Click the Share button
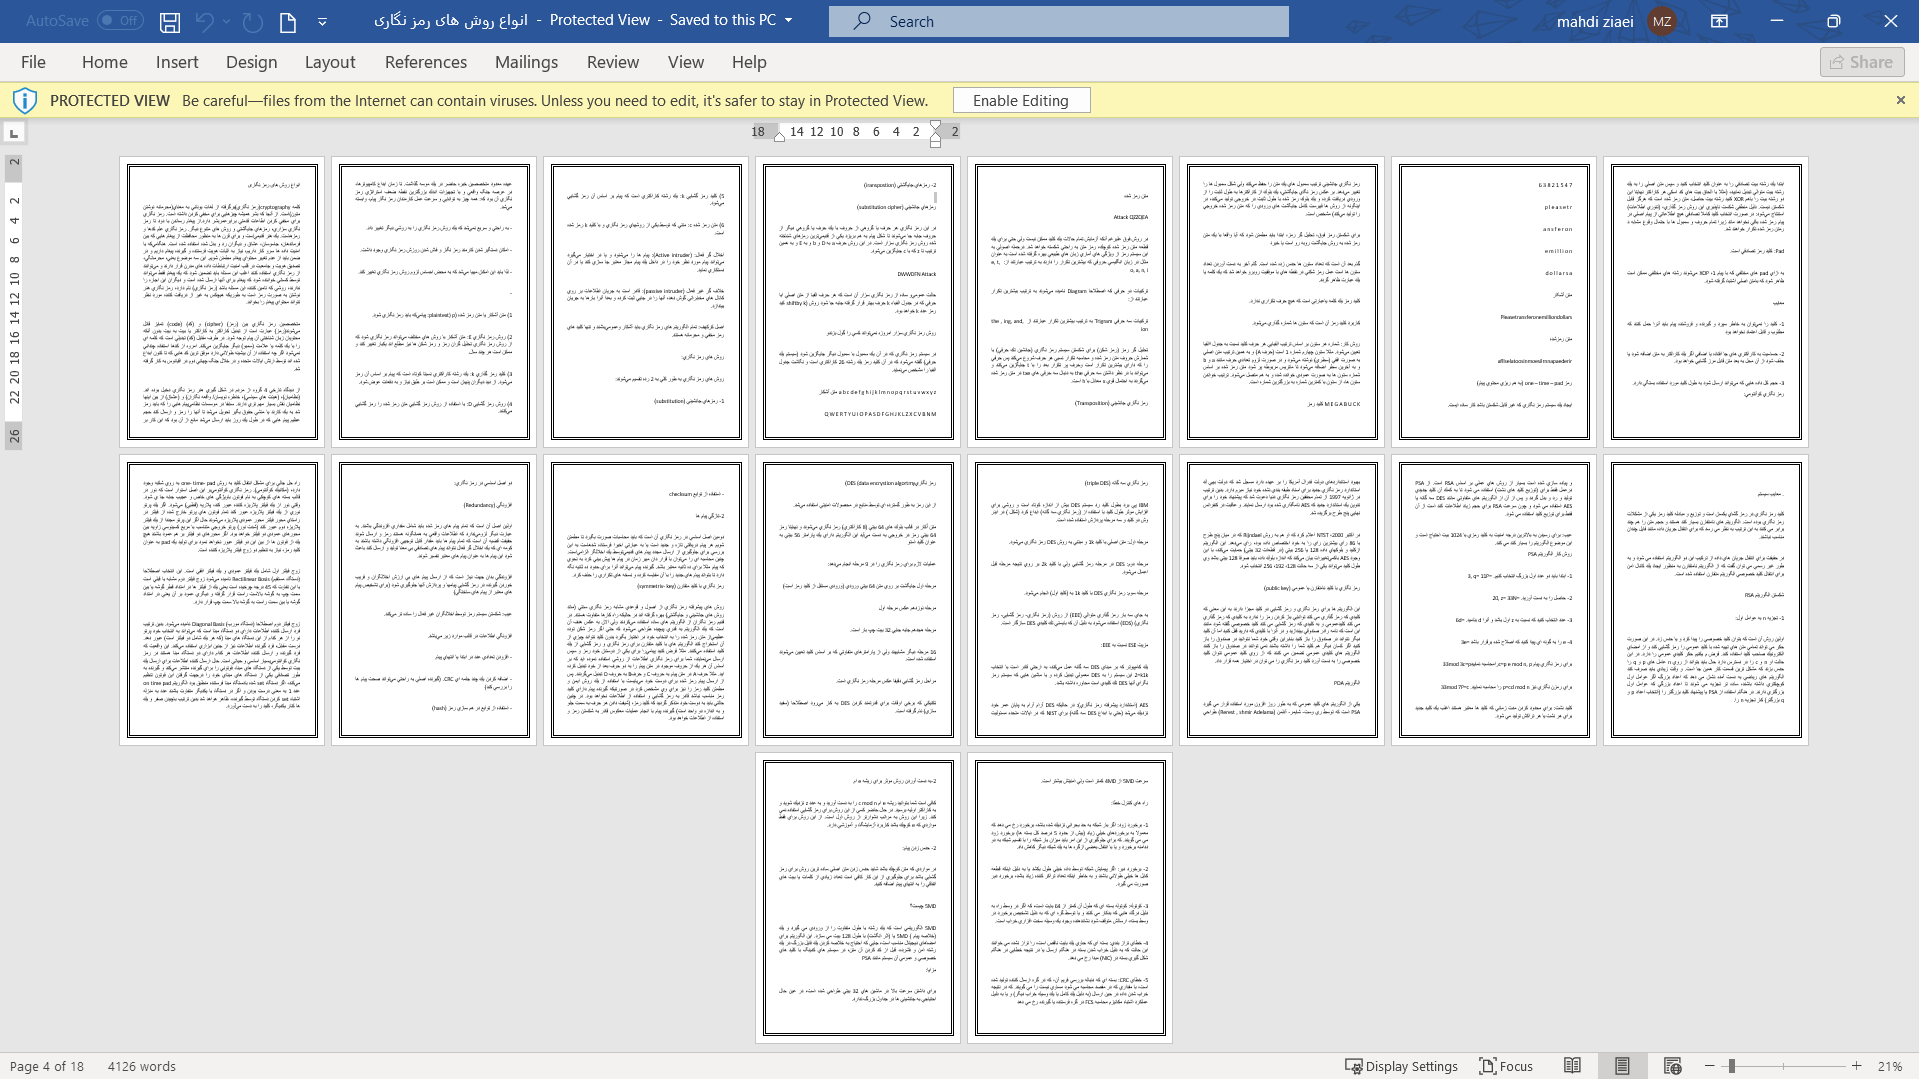1919x1079 pixels. pos(1861,62)
